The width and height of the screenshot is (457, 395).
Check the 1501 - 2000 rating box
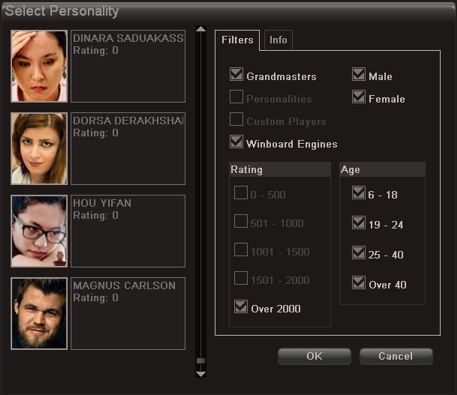[241, 278]
